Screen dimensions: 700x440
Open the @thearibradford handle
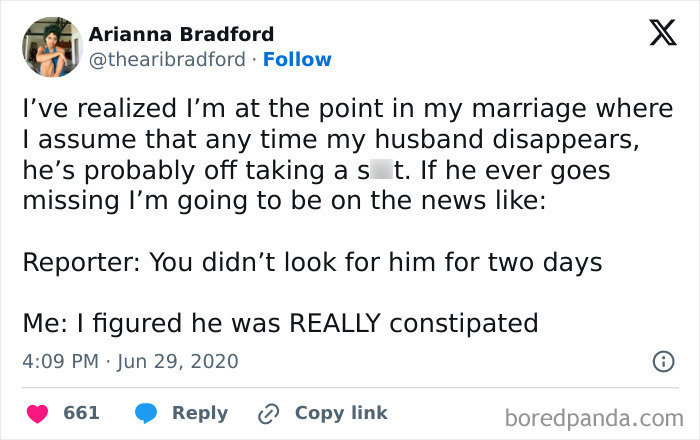(x=167, y=60)
